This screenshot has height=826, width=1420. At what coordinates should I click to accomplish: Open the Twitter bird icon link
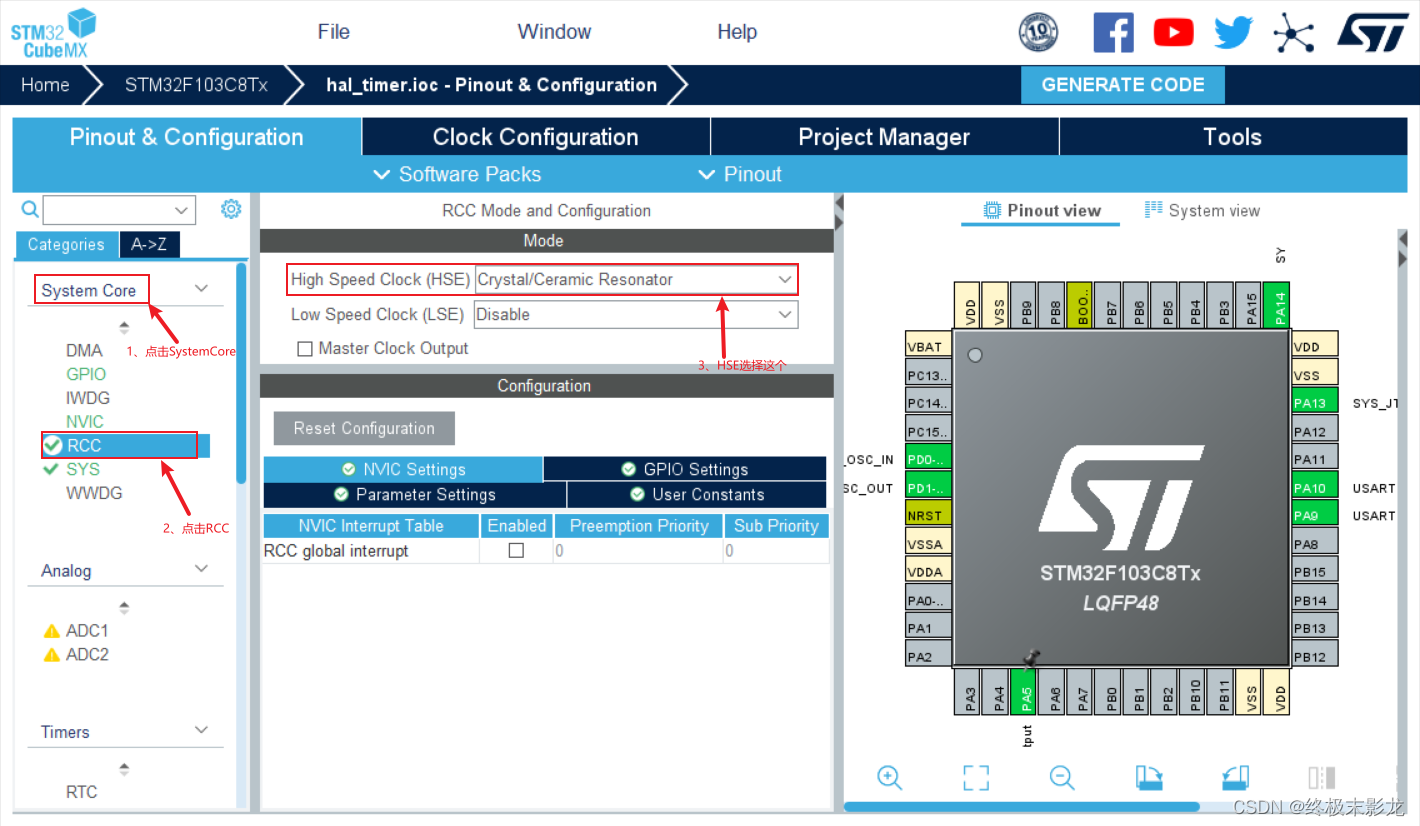(x=1233, y=33)
